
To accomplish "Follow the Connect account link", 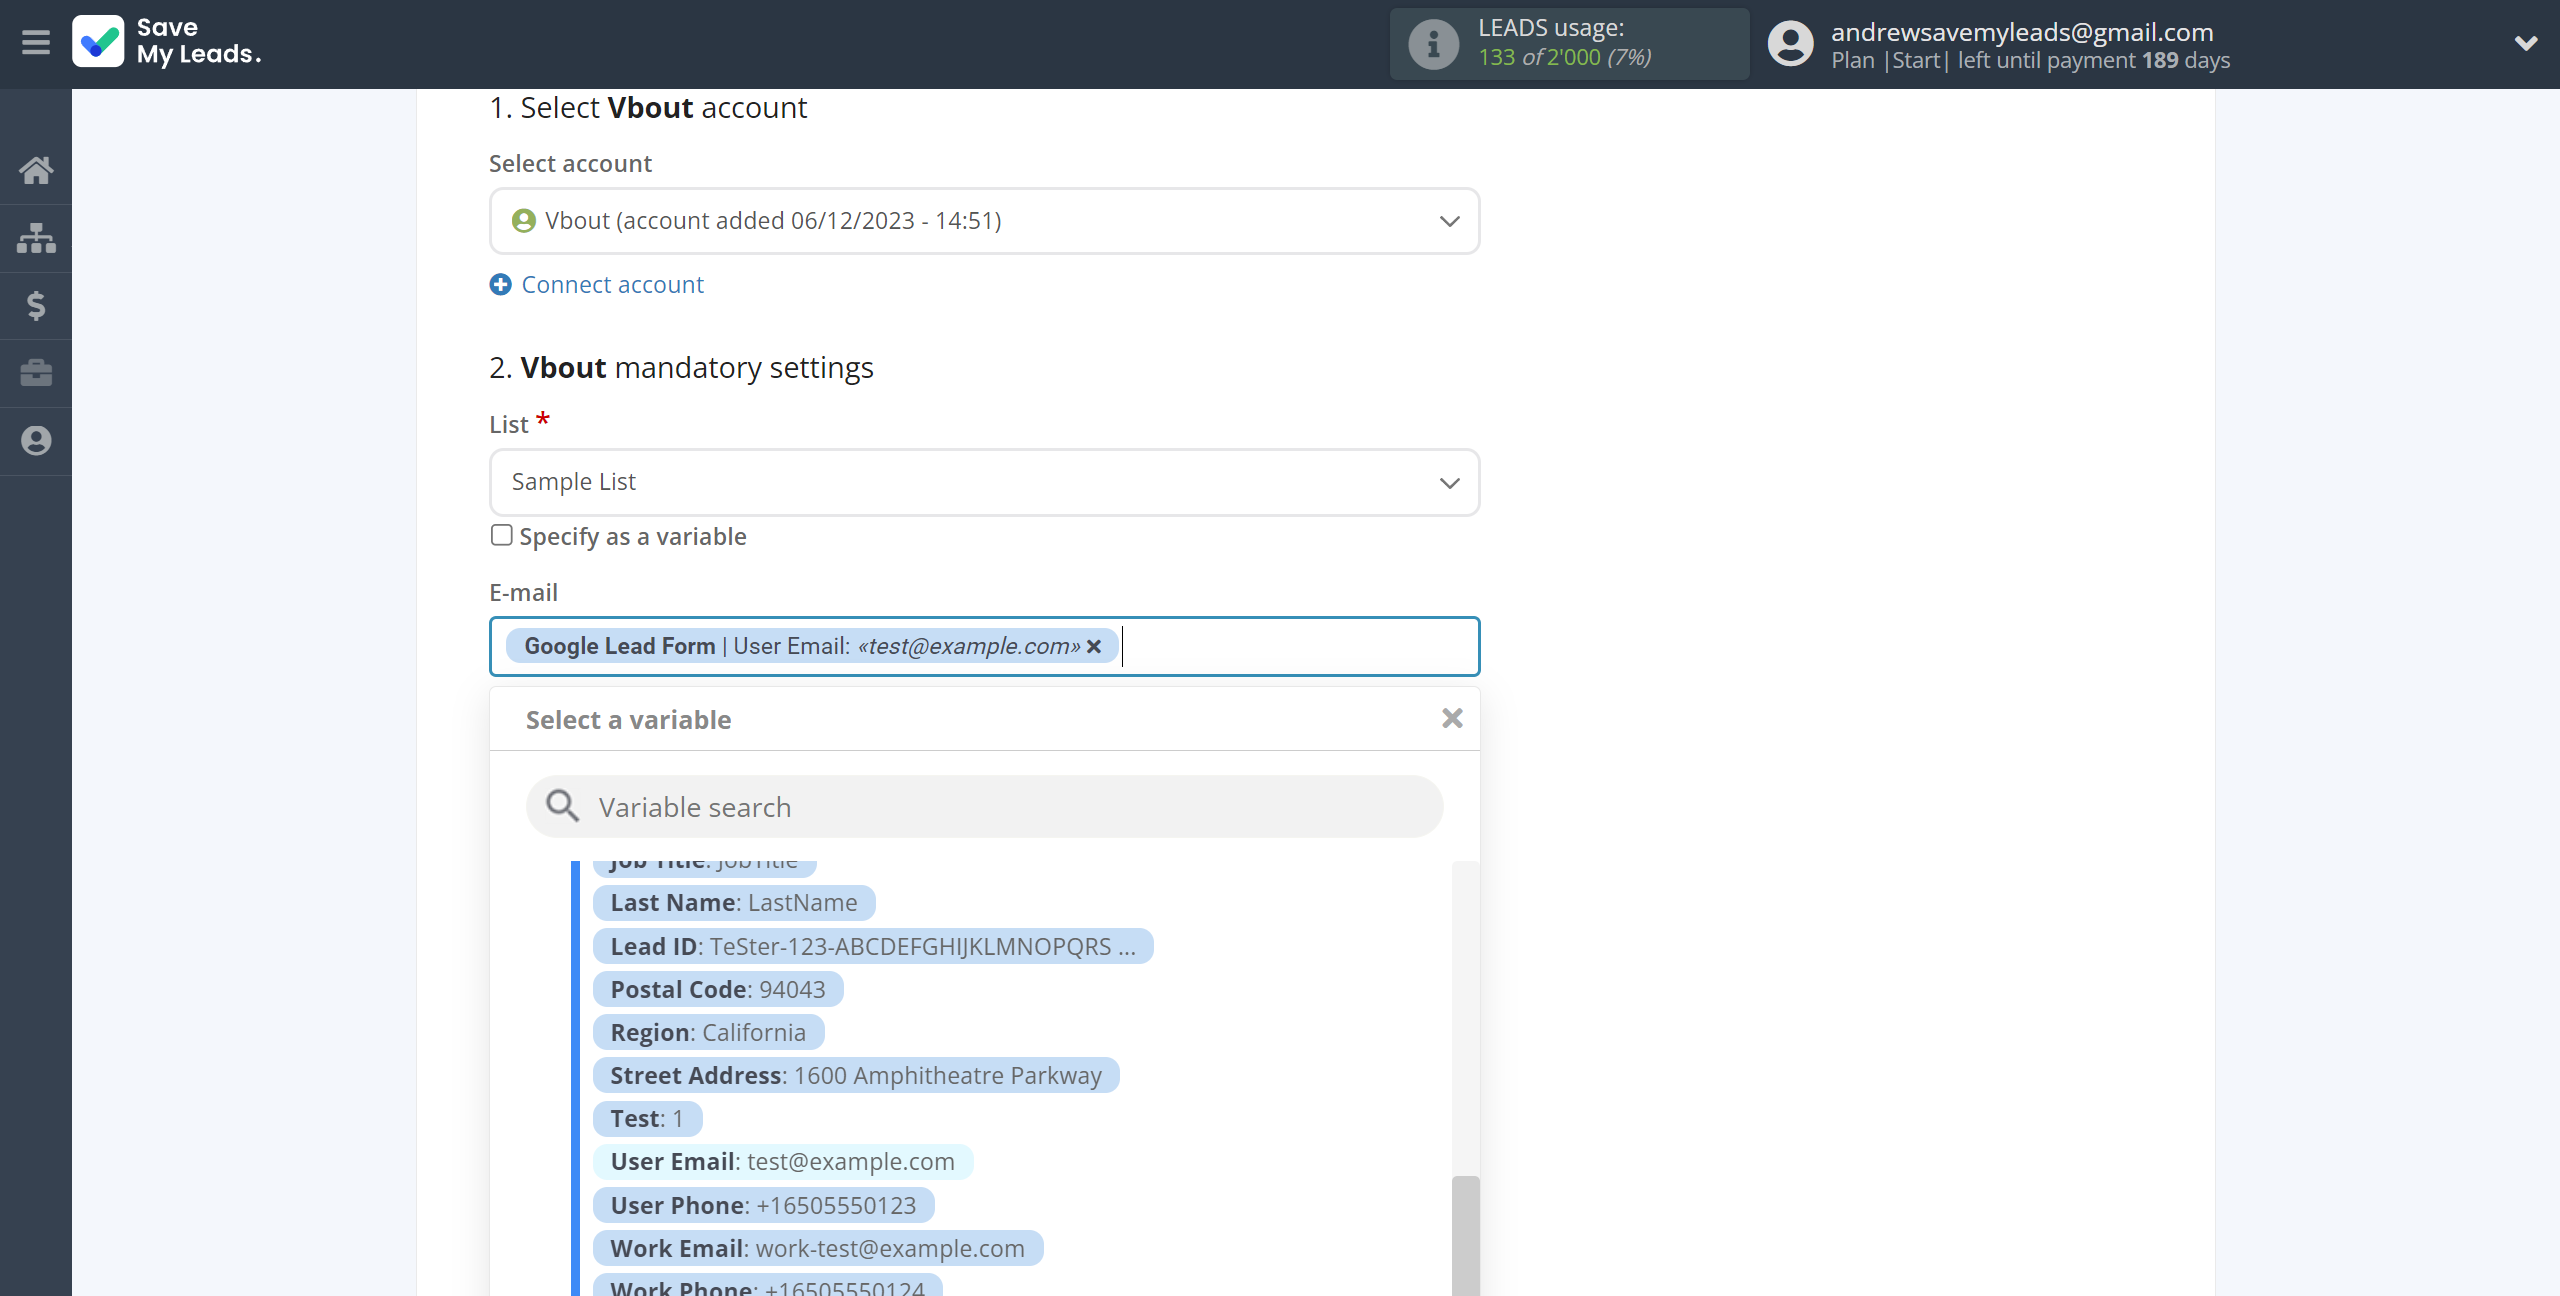I will [612, 285].
